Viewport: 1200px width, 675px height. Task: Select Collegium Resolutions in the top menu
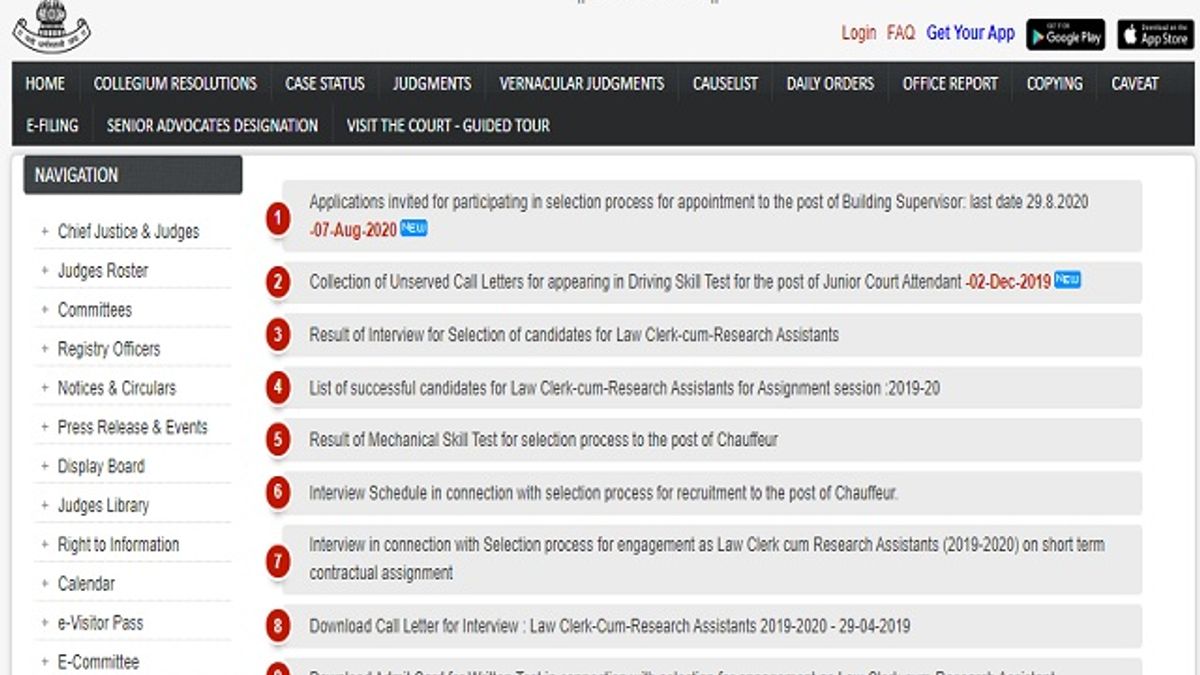point(175,84)
